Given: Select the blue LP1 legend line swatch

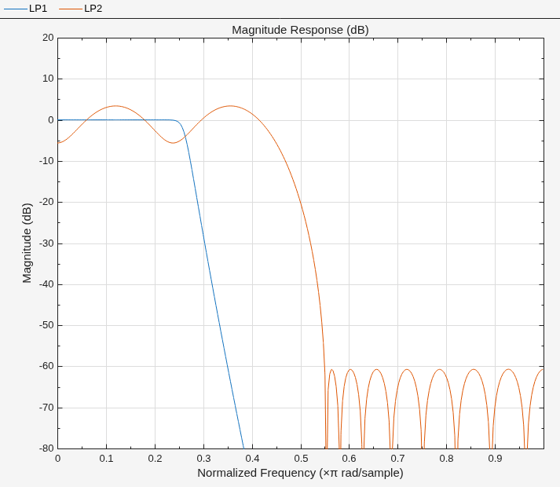Looking at the screenshot, I should tap(15, 9).
